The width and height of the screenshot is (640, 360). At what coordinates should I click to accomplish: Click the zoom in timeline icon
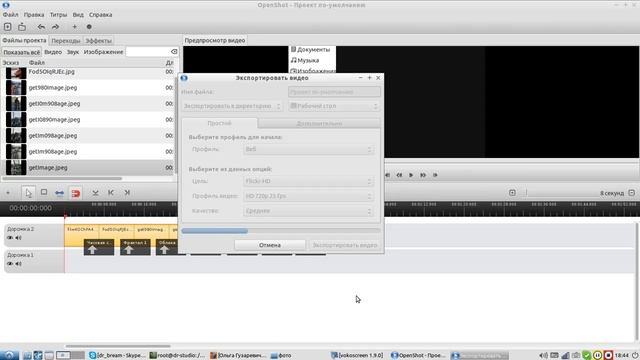[512, 193]
